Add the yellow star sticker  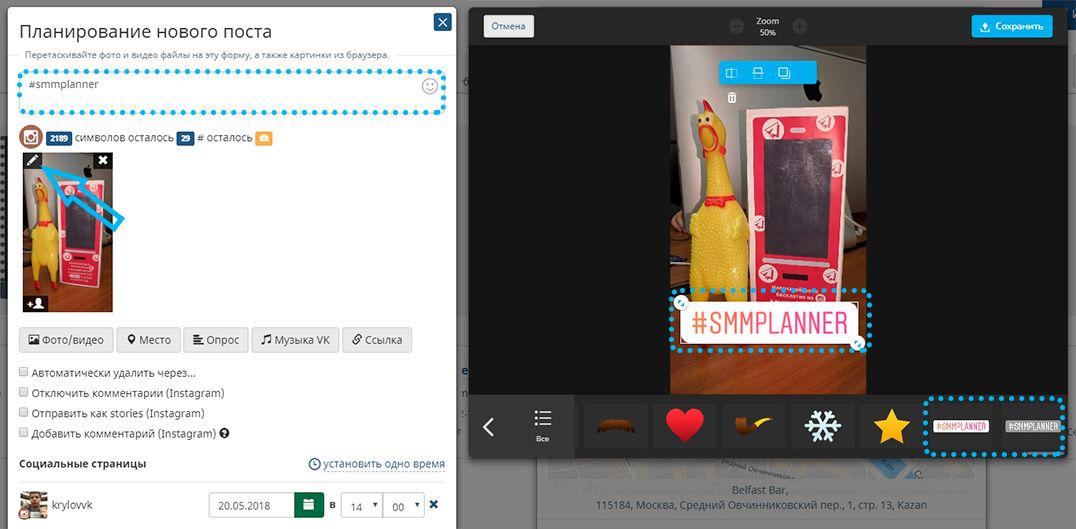tap(891, 426)
